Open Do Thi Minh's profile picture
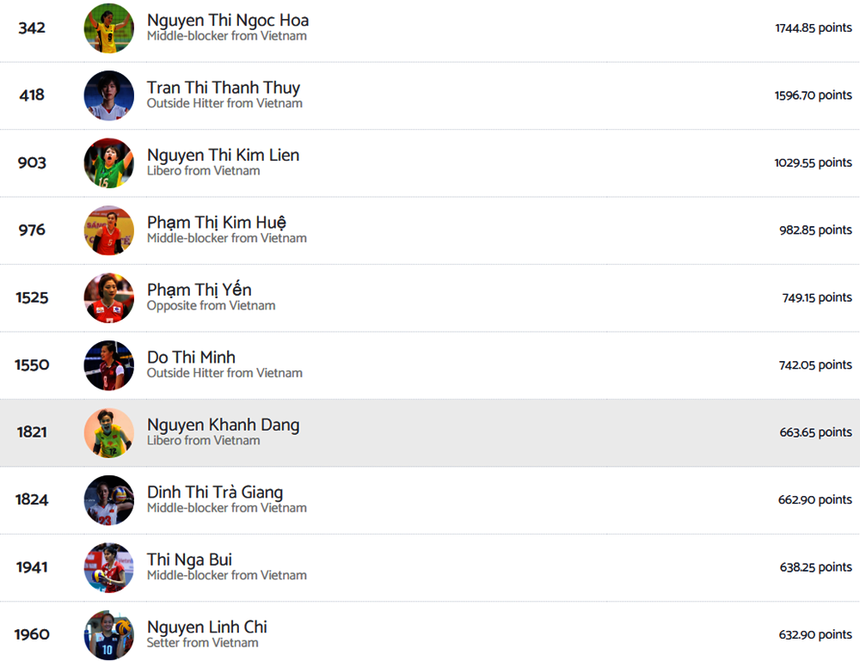The width and height of the screenshot is (860, 661). (x=109, y=365)
